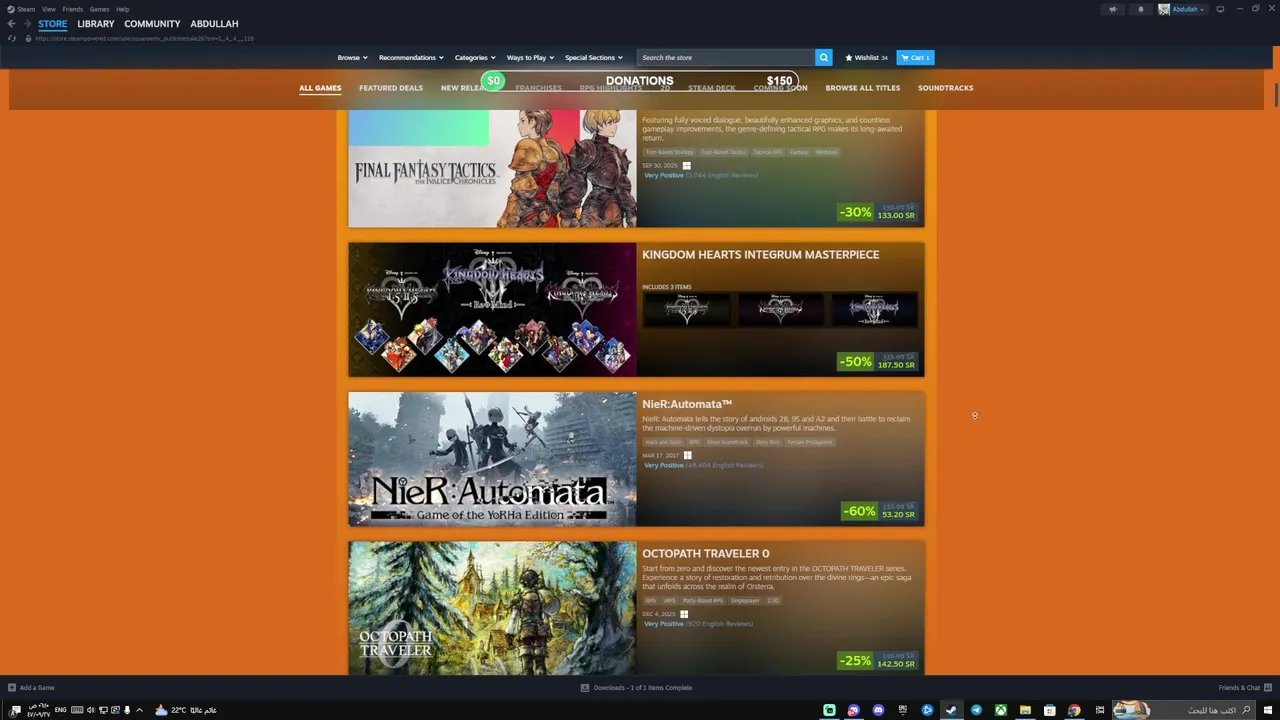The image size is (1280, 720).
Task: Open Friends & Chat icon
Action: 1268,688
